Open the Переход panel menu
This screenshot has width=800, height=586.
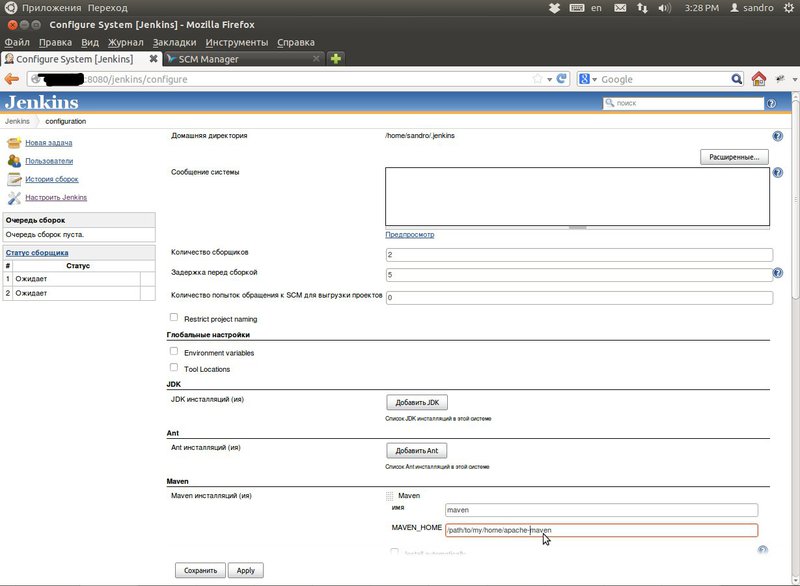(108, 8)
